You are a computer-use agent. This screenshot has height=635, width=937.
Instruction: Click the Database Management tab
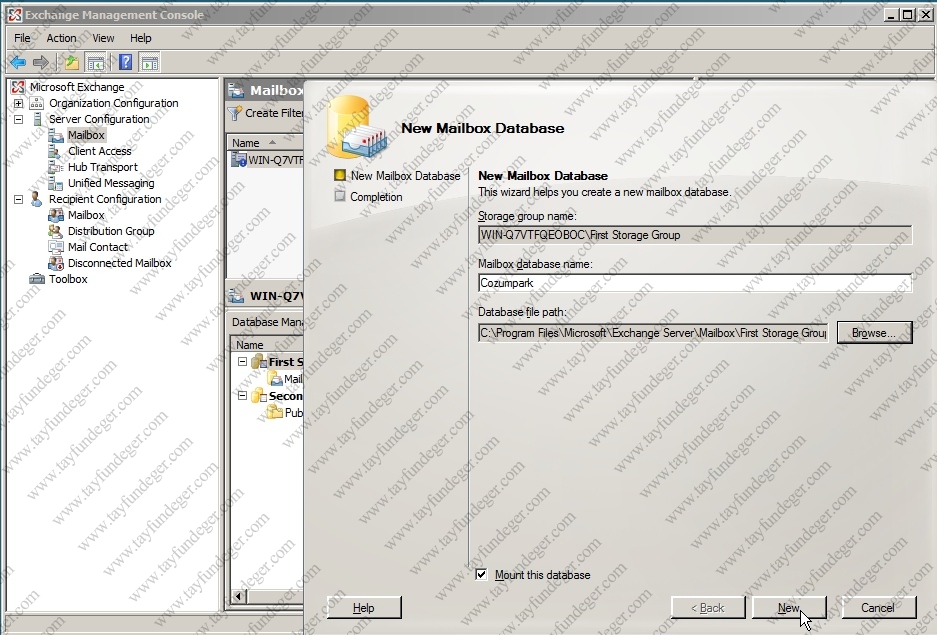point(267,322)
